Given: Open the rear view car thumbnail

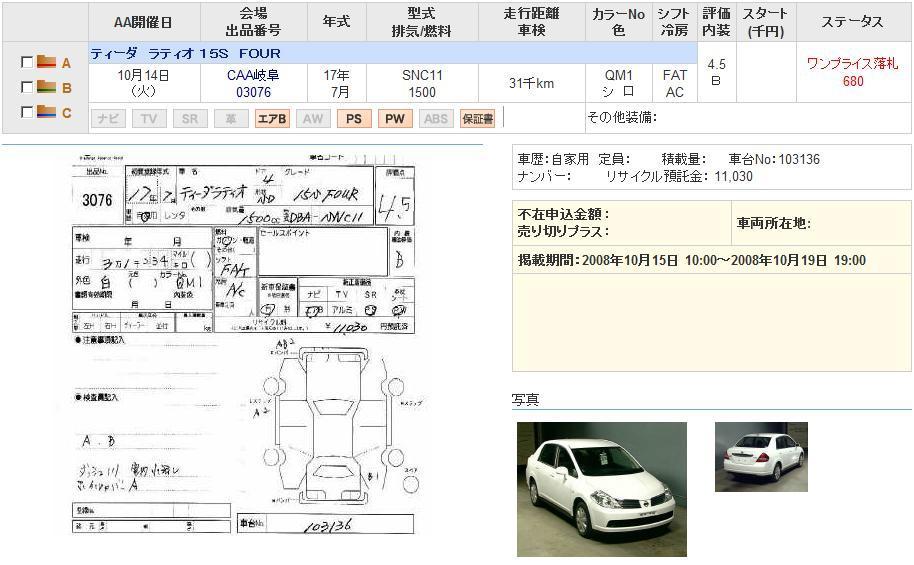Looking at the screenshot, I should [761, 457].
